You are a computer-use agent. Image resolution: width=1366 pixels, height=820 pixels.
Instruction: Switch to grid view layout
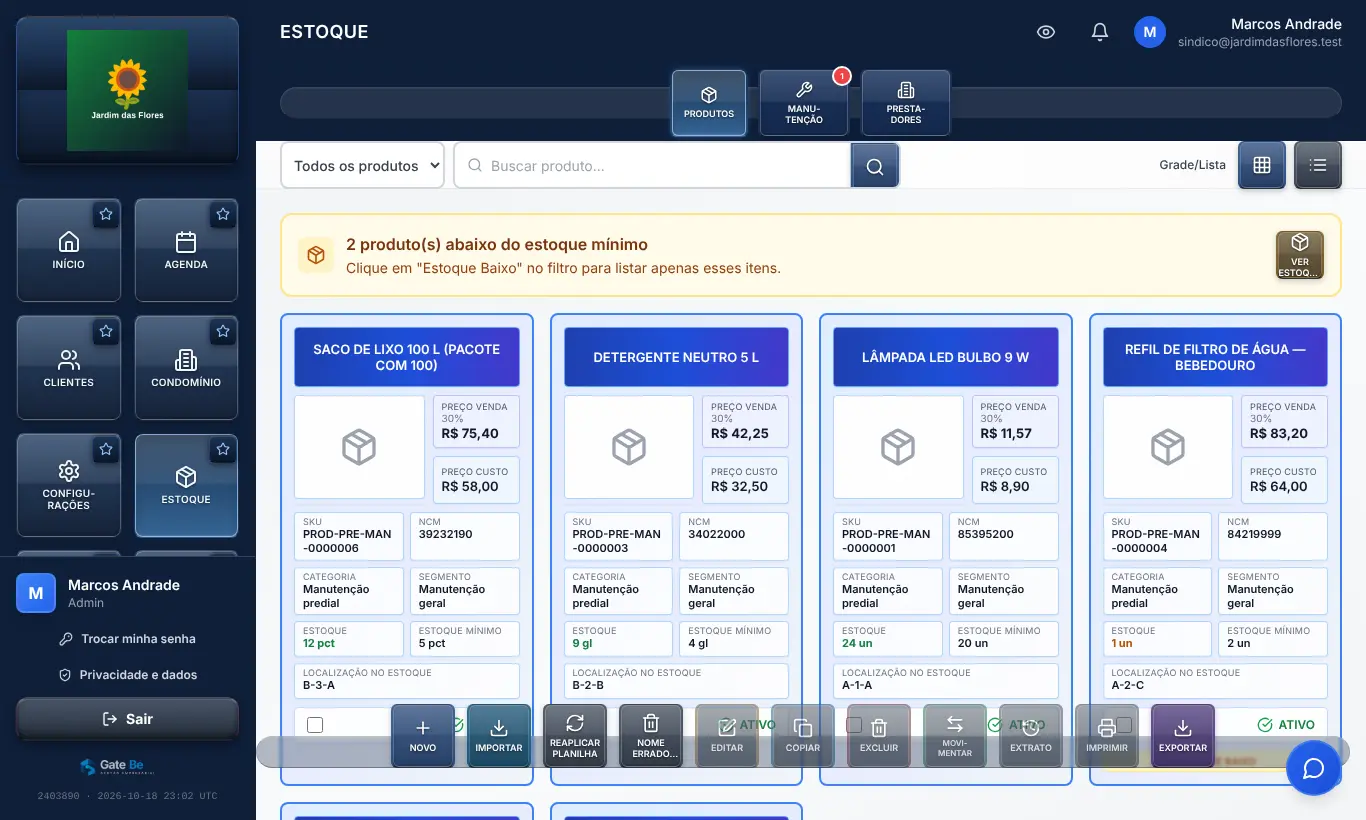(x=1262, y=165)
